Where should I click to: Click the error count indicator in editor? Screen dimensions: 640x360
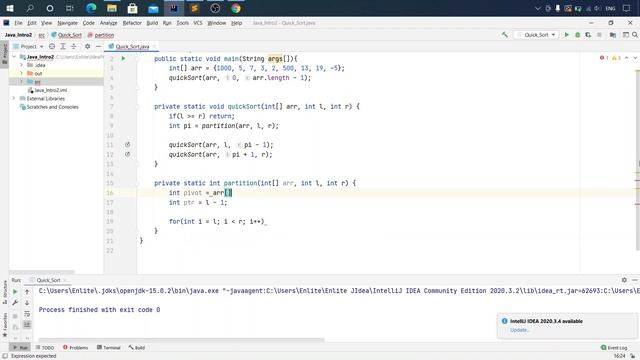click(604, 58)
